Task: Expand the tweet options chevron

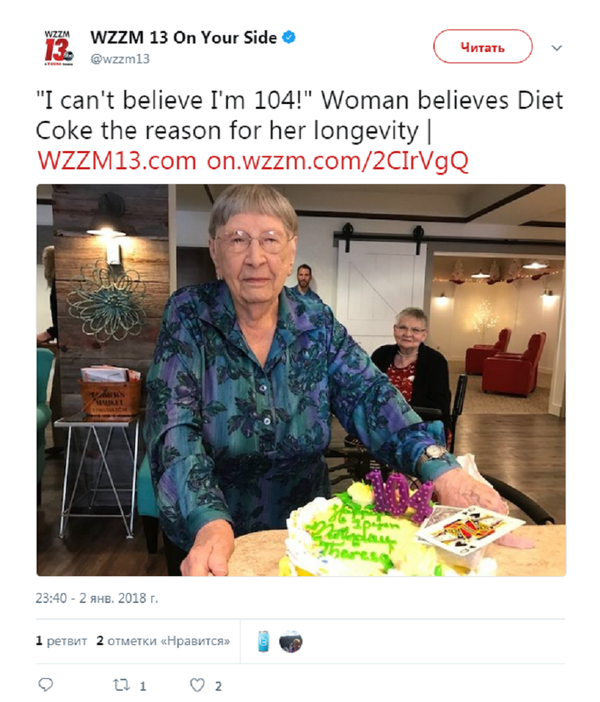Action: pyautogui.click(x=557, y=47)
